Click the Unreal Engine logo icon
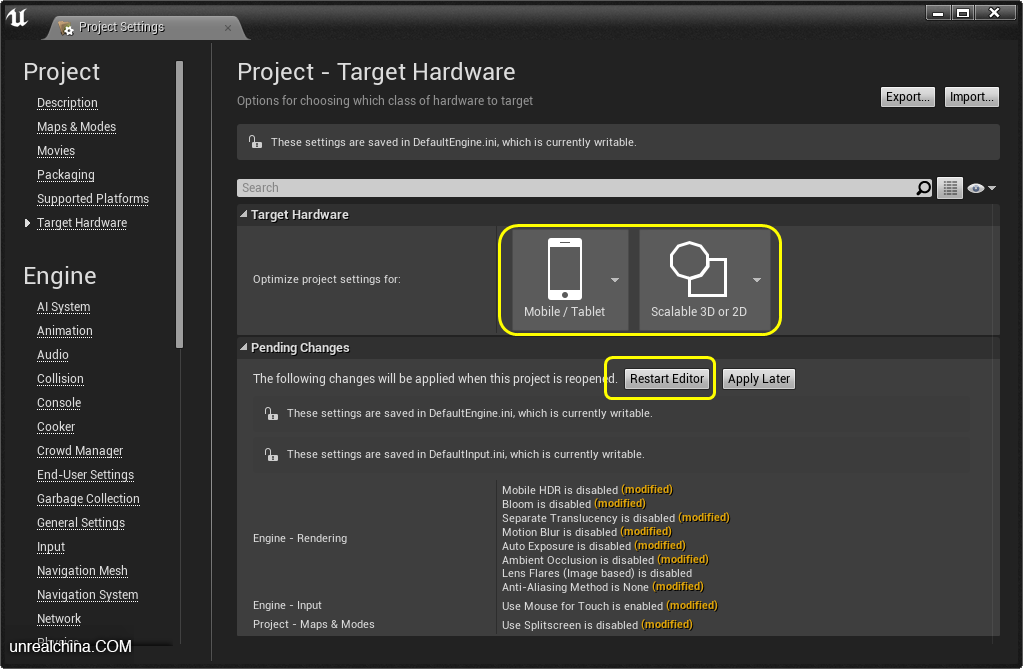The width and height of the screenshot is (1023, 669). [x=17, y=17]
